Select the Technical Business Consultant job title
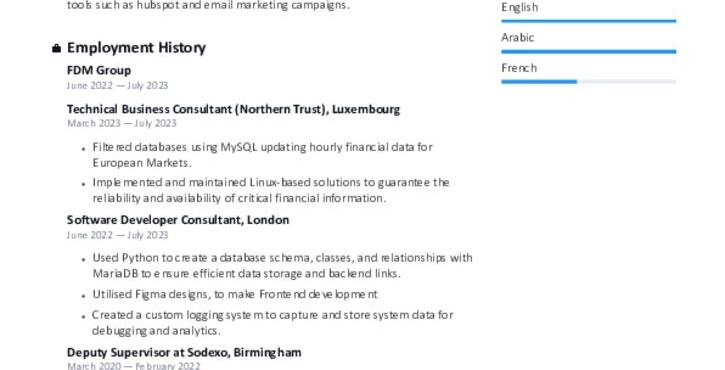725x370 pixels. pos(233,109)
